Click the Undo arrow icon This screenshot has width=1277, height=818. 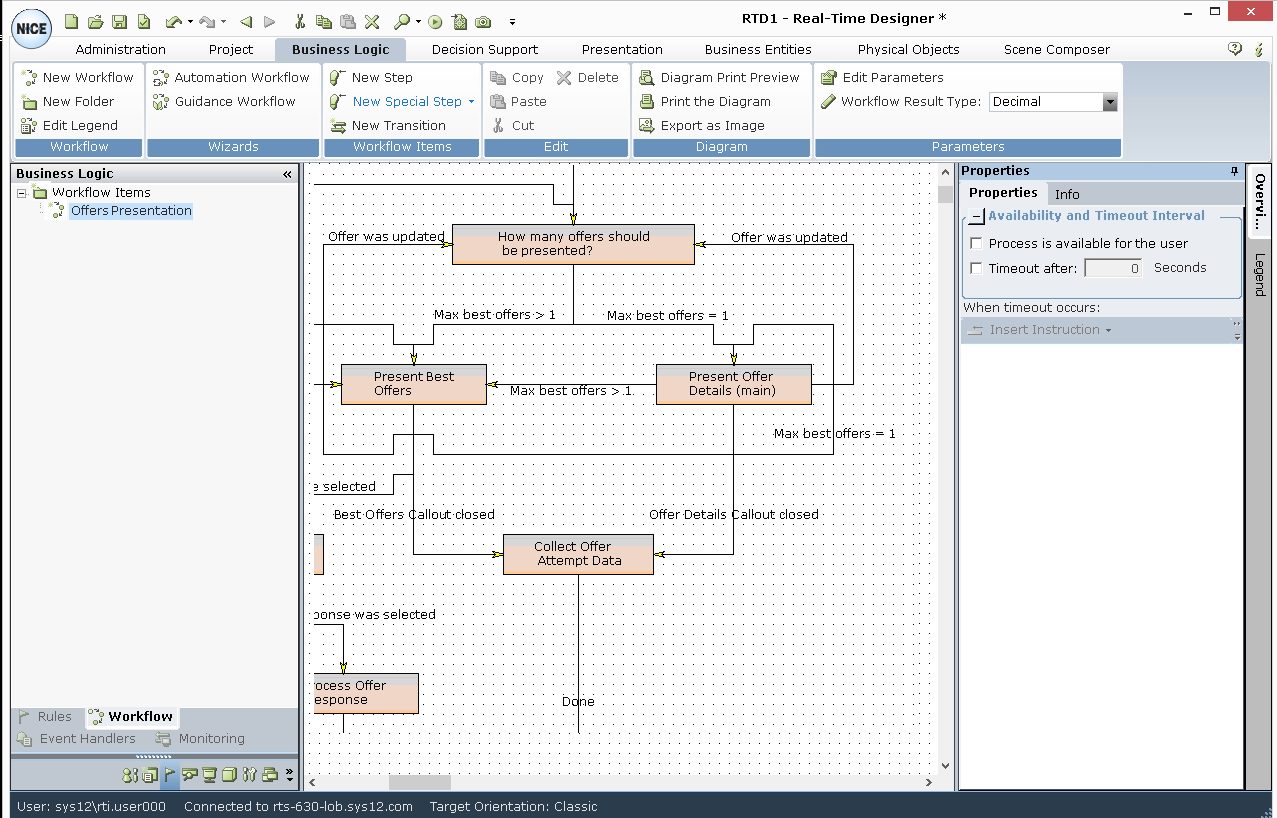(x=173, y=21)
